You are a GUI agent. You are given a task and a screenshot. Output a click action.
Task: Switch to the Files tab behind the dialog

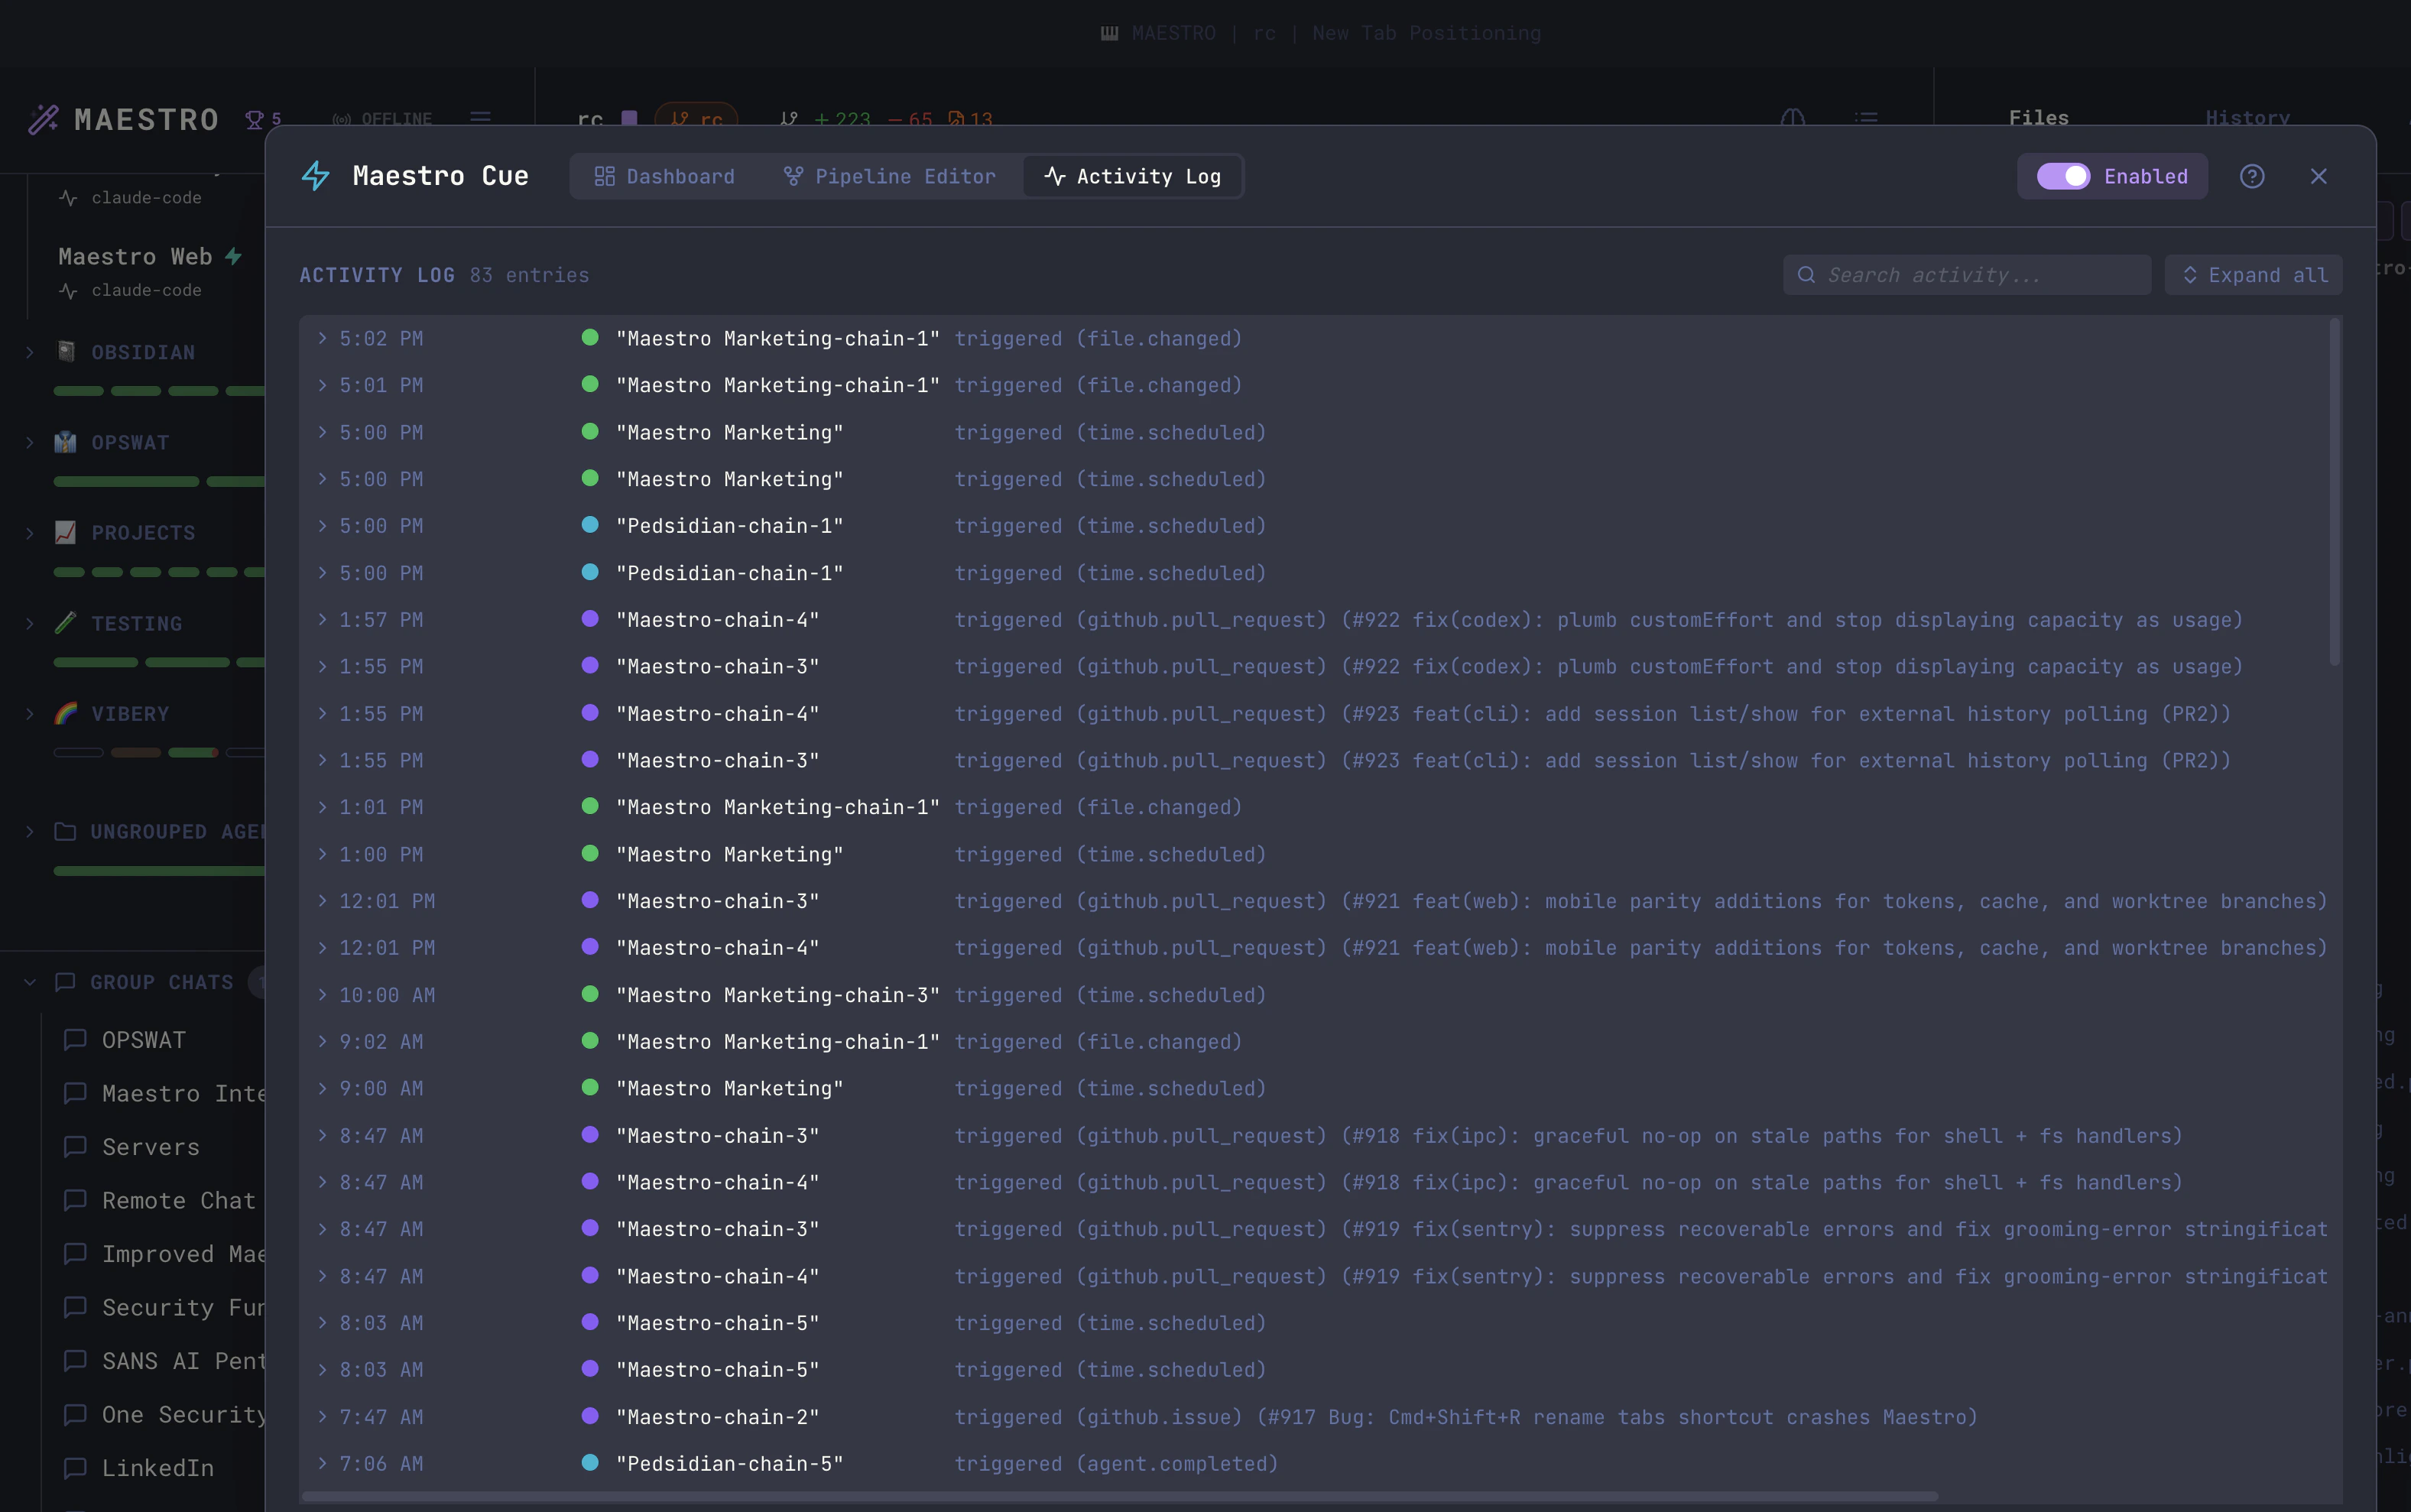tap(2039, 118)
